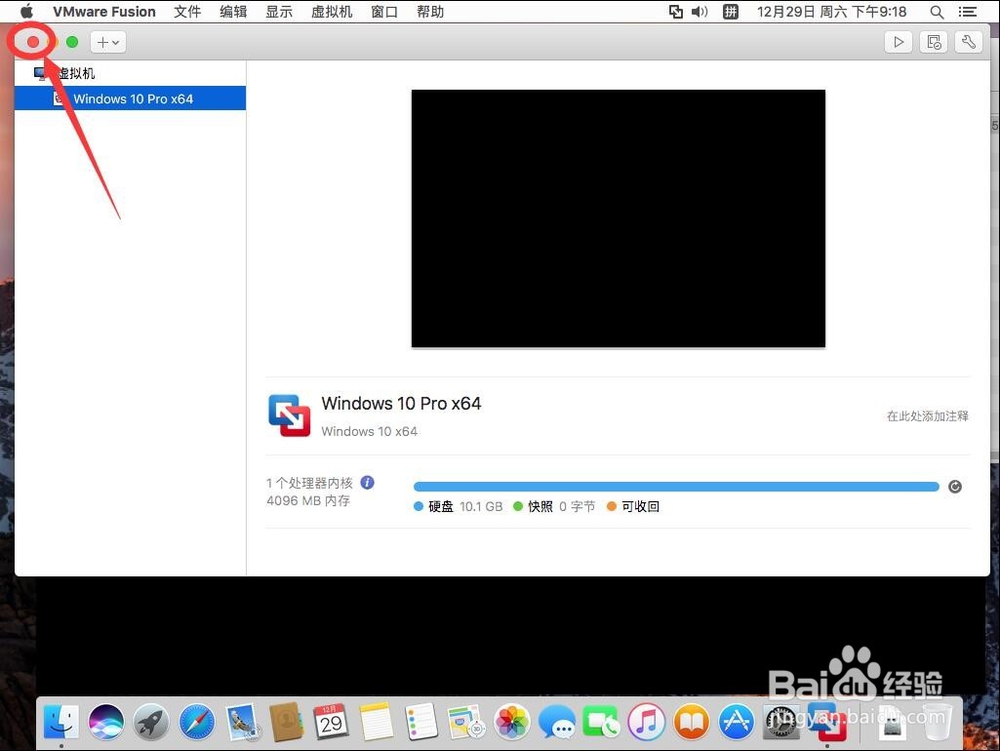Open FaceTime green icon in dock
This screenshot has height=751, width=1000.
(x=601, y=722)
